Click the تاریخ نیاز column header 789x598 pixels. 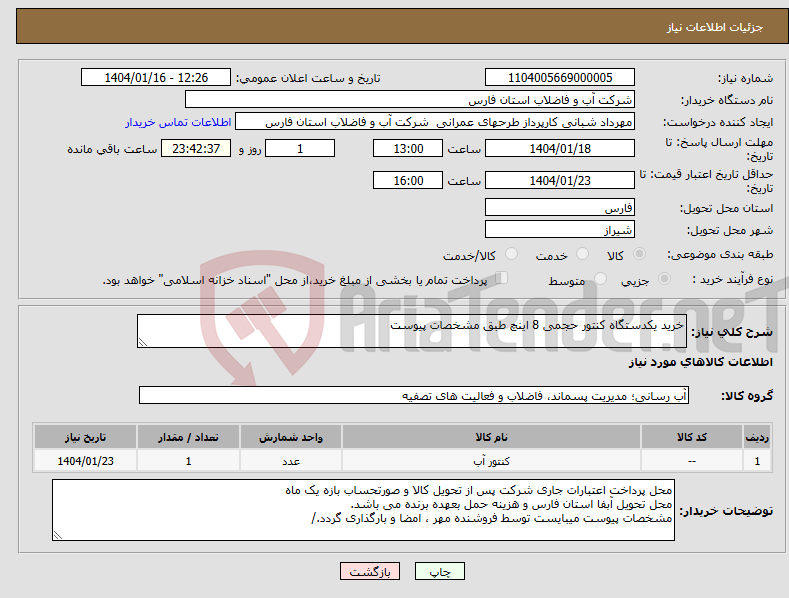(x=86, y=437)
